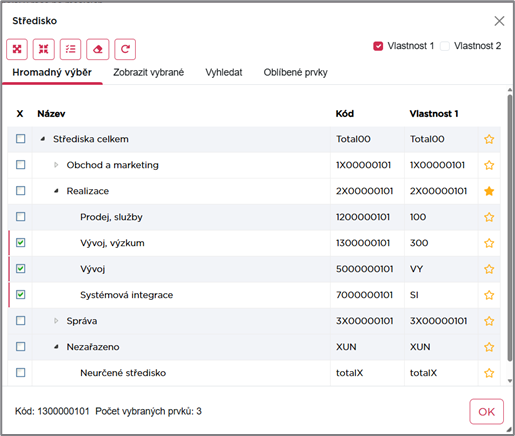This screenshot has width=515, height=436.
Task: Uncheck the Systémová integrace checkbox
Action: 21,294
